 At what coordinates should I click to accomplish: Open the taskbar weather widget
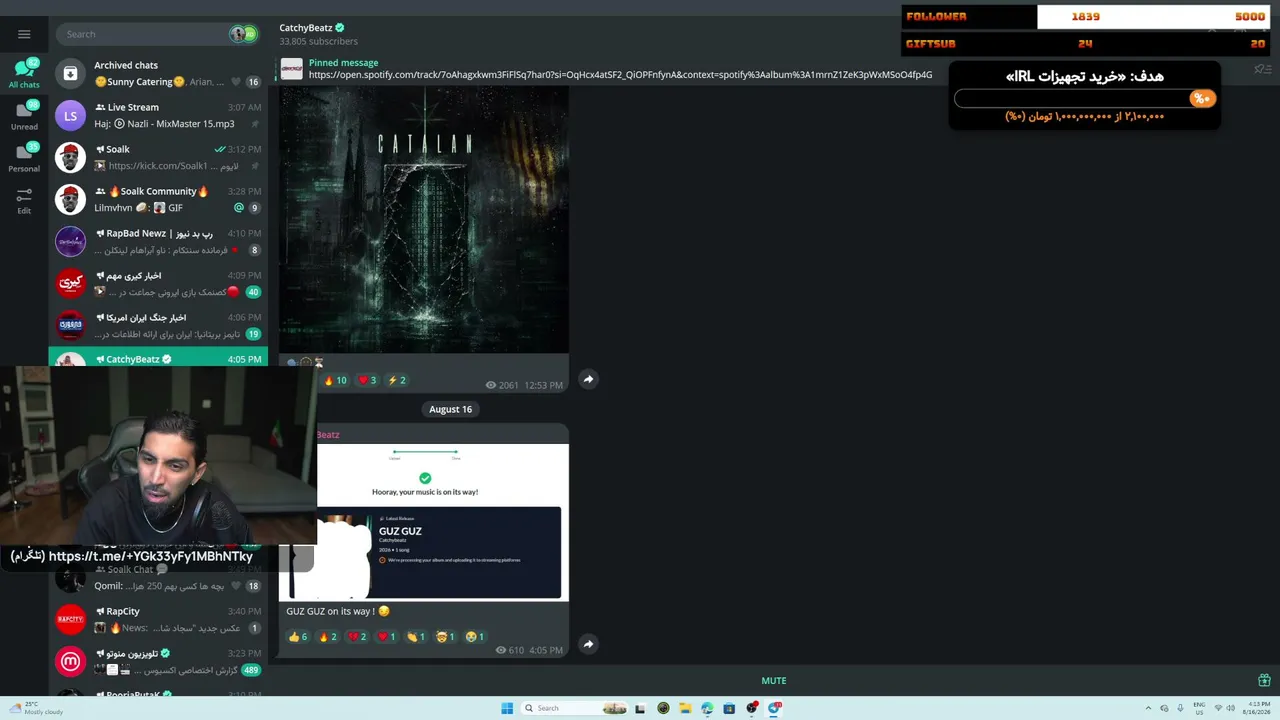click(34, 708)
